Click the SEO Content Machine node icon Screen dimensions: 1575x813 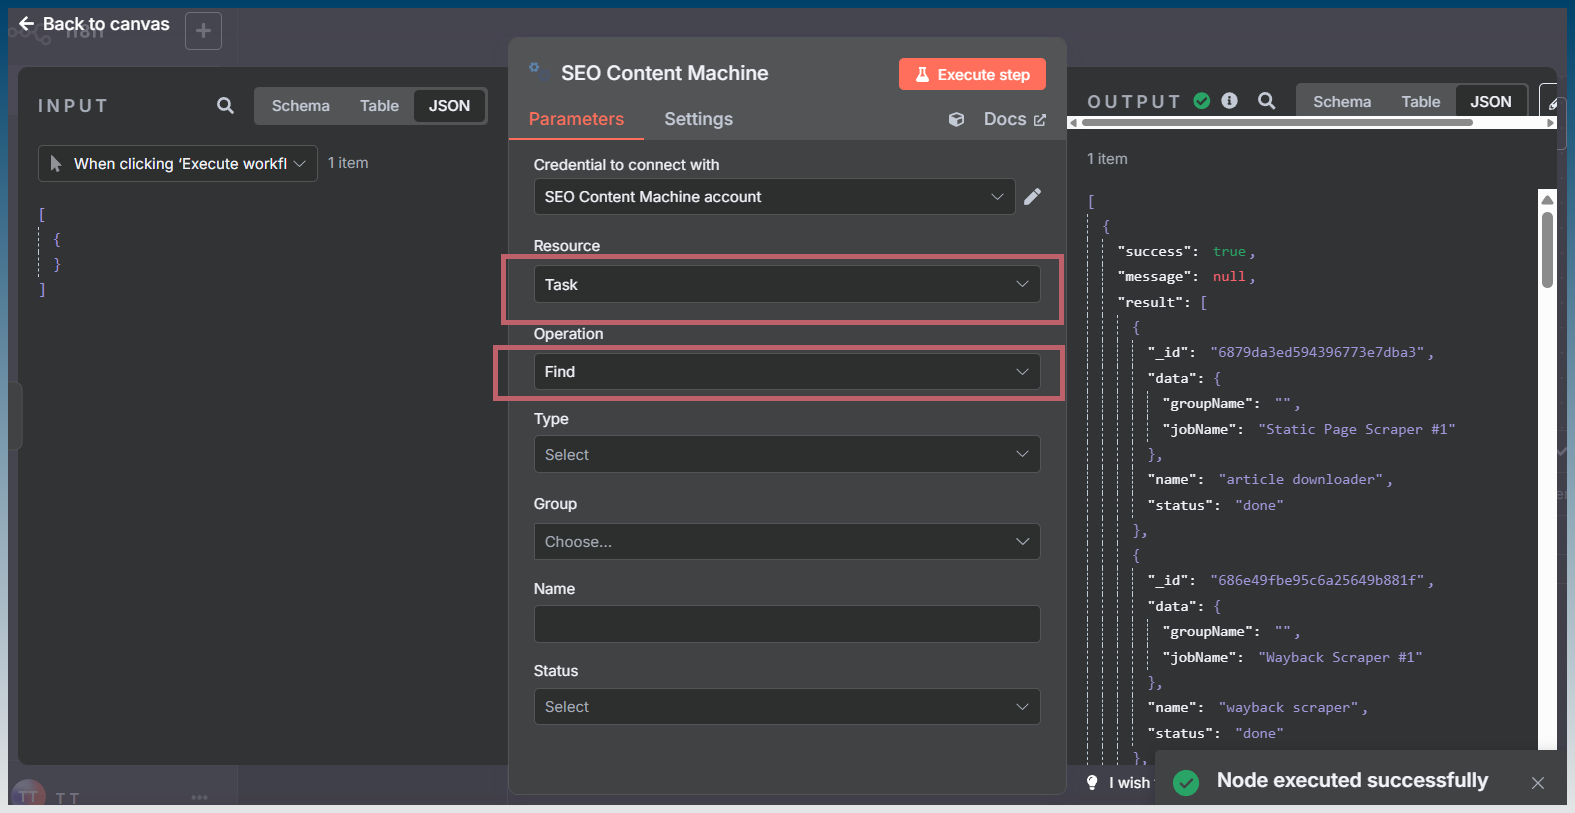(x=537, y=70)
